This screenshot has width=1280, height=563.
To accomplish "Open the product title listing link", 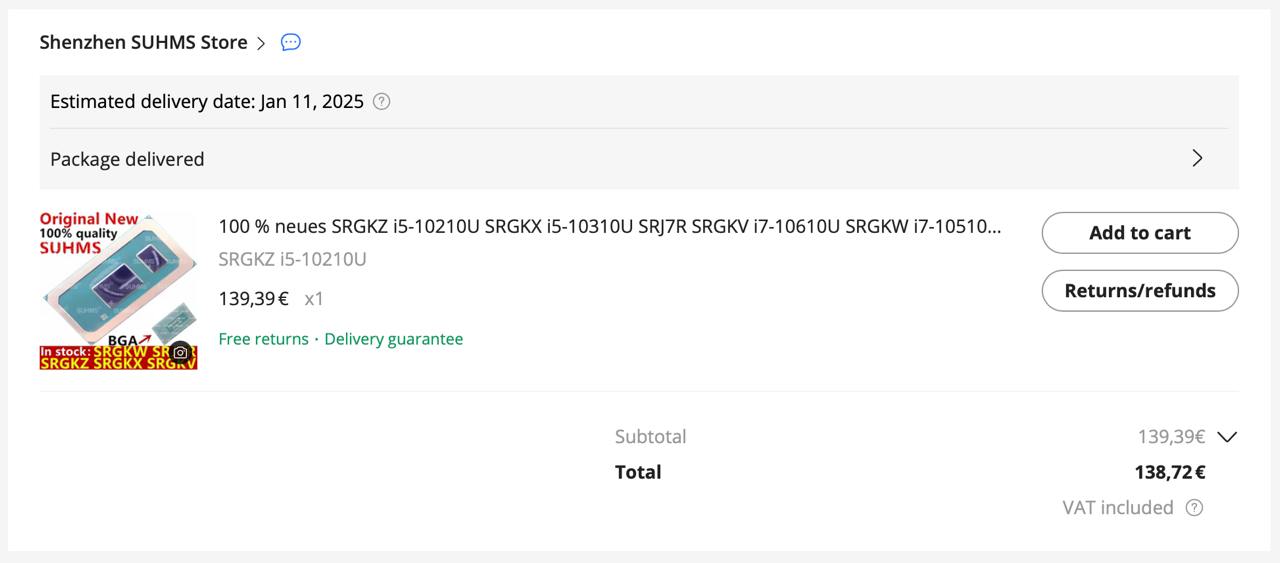I will [x=609, y=226].
